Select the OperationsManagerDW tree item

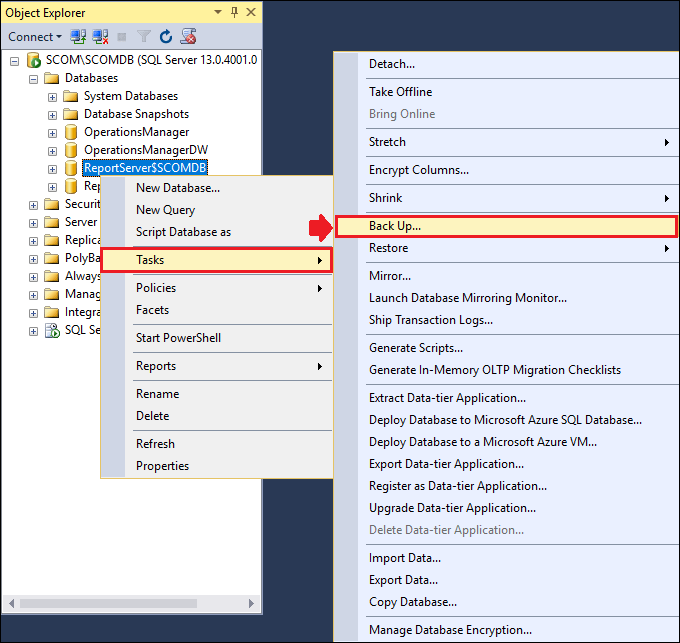tap(146, 150)
